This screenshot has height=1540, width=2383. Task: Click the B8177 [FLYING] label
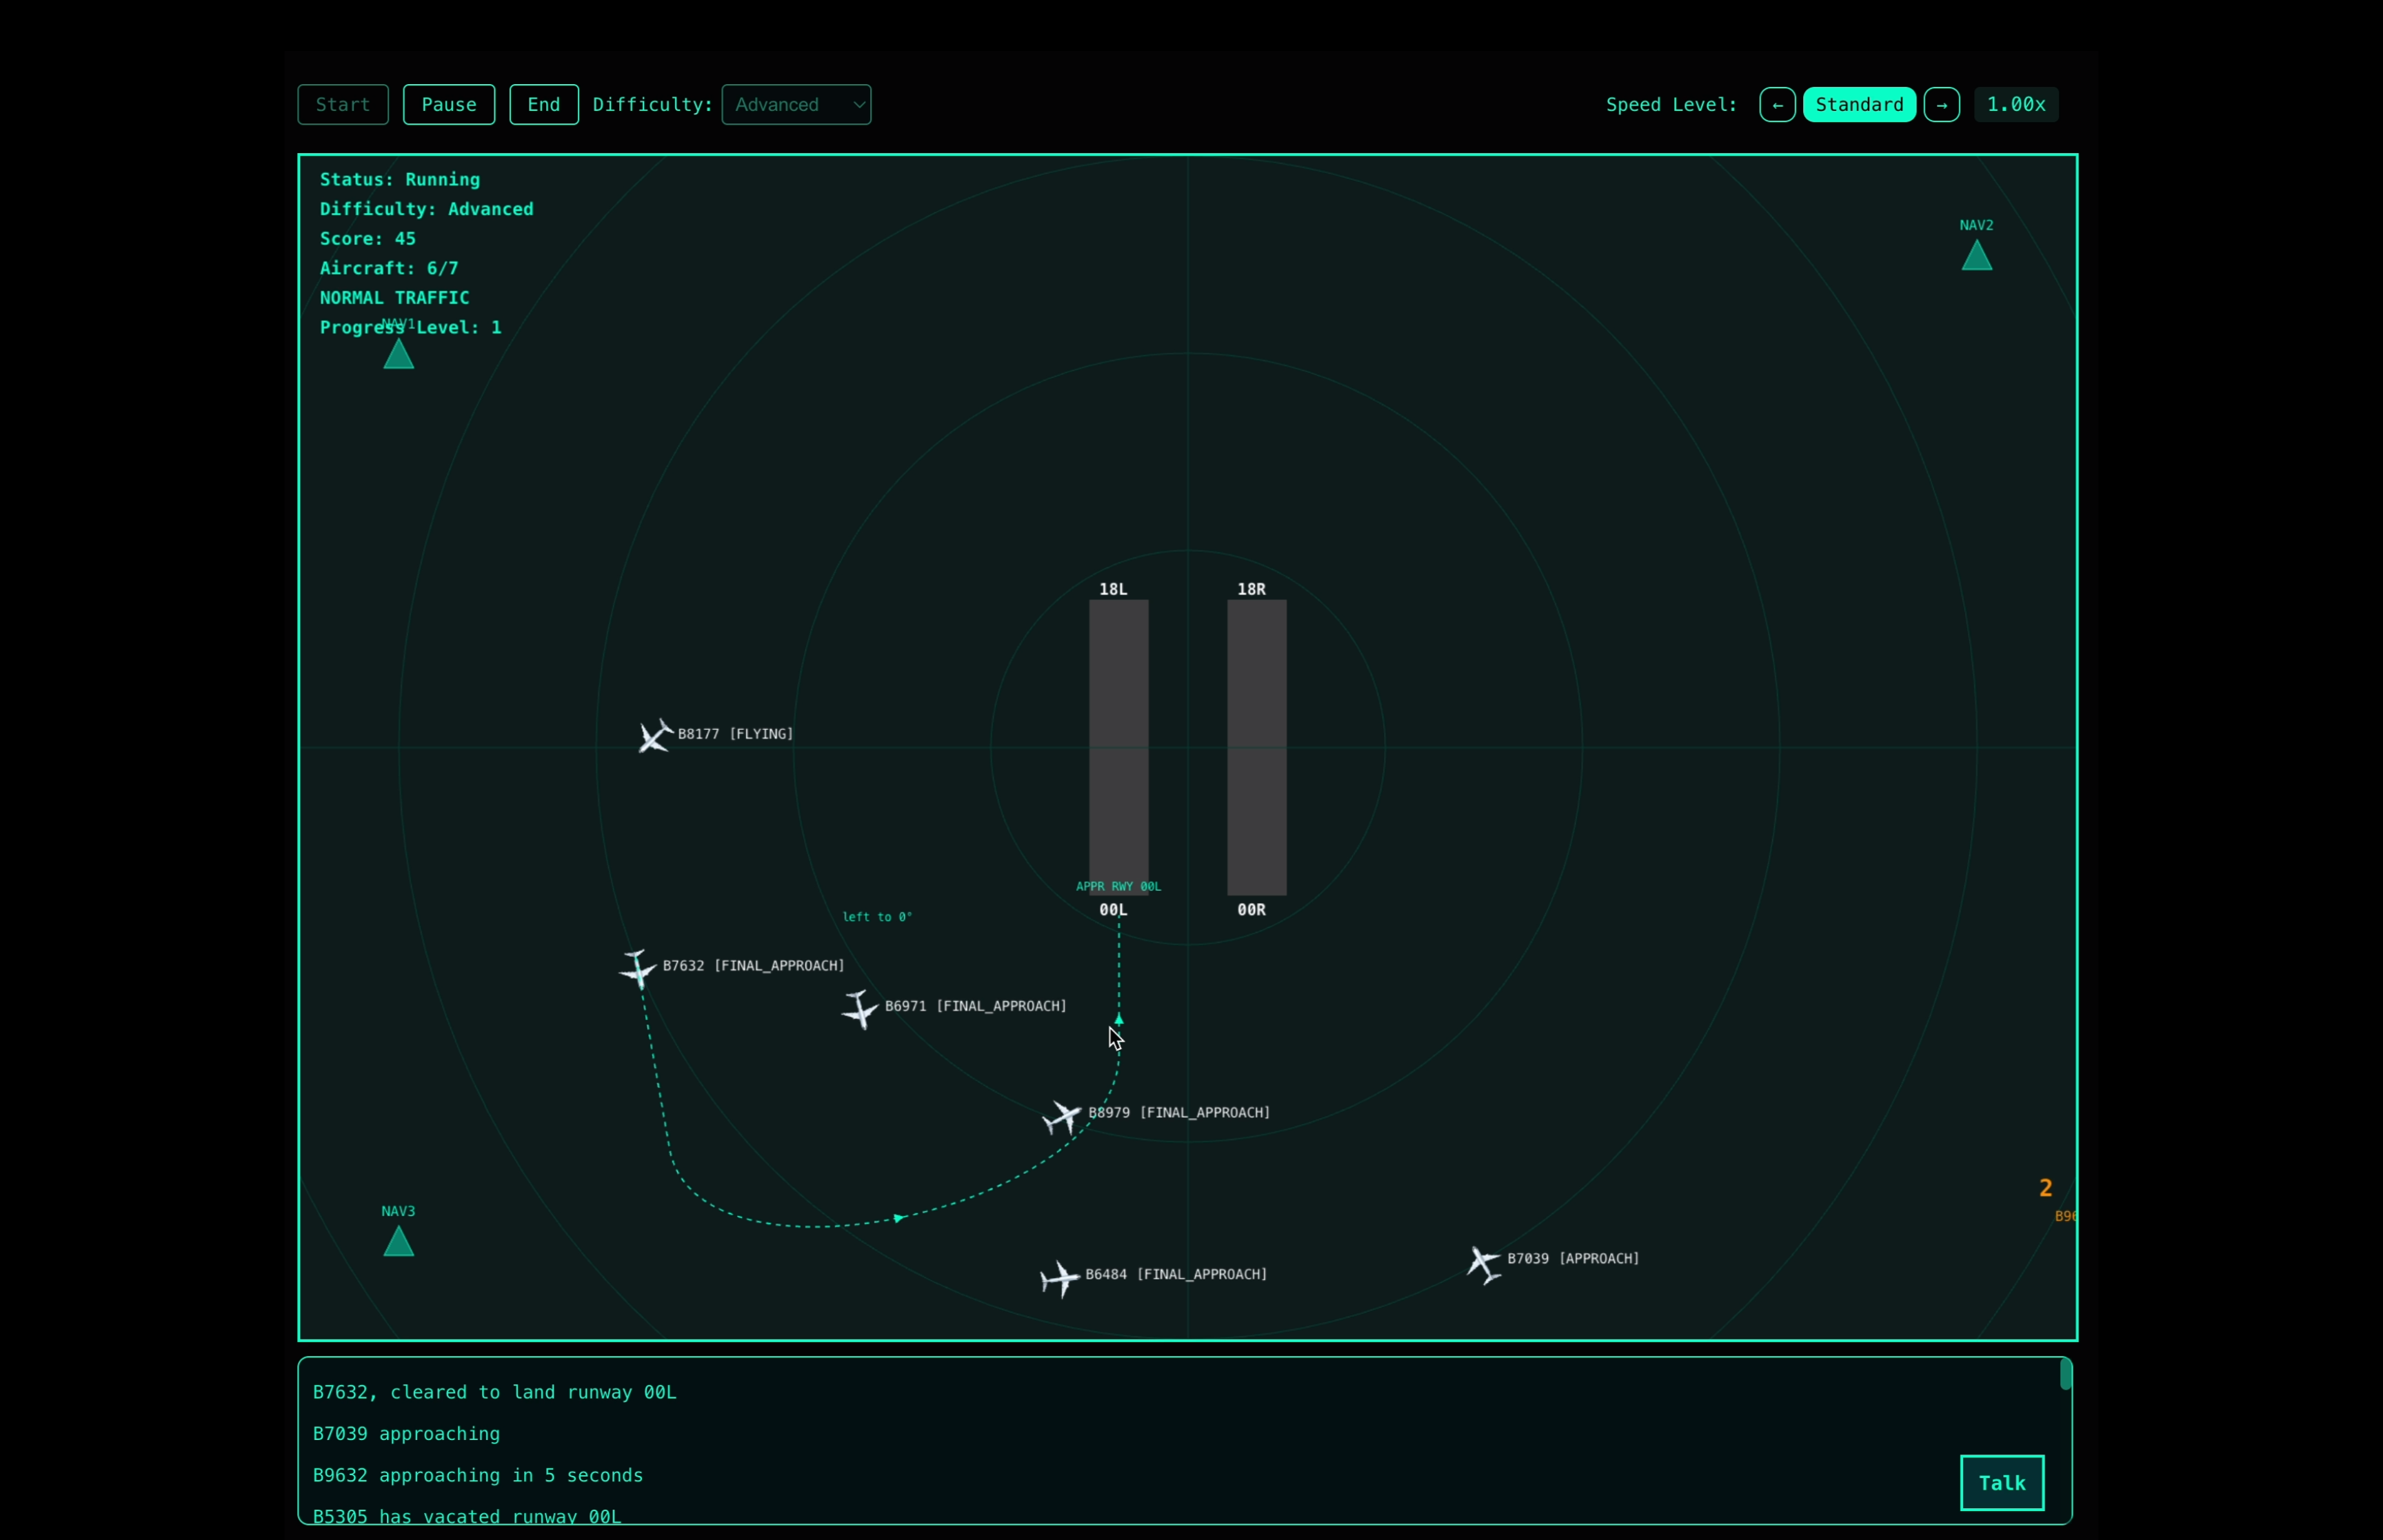pos(735,734)
